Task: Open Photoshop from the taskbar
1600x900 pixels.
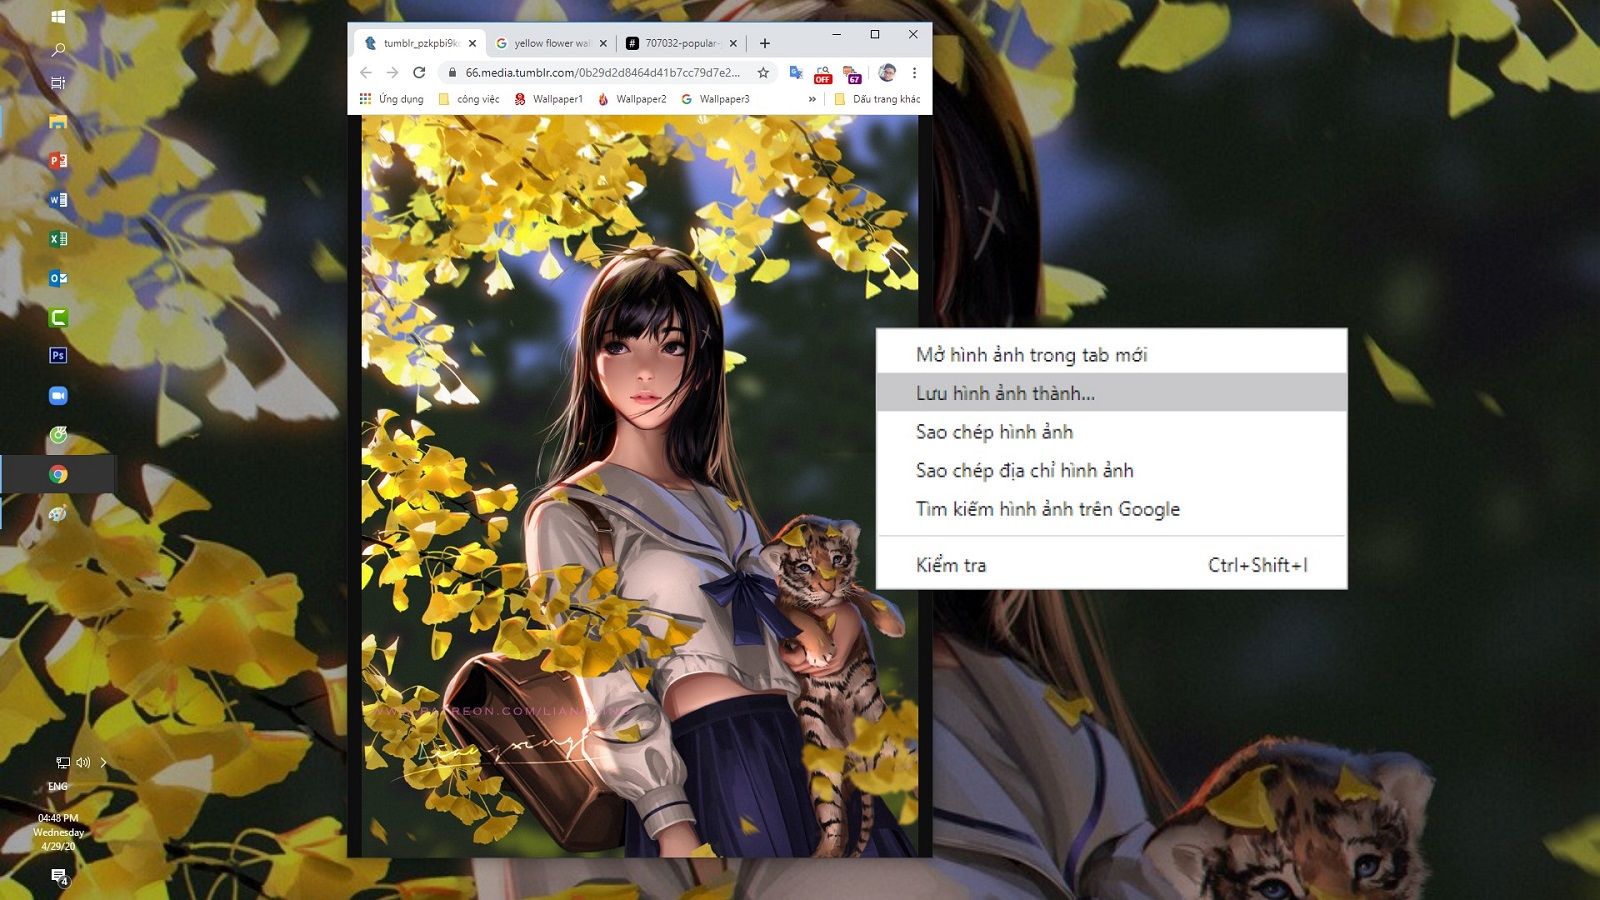Action: pyautogui.click(x=57, y=355)
